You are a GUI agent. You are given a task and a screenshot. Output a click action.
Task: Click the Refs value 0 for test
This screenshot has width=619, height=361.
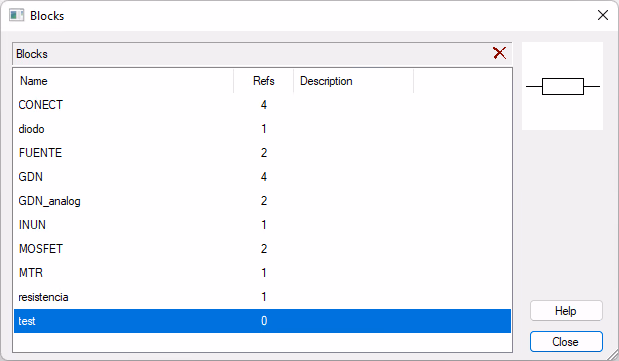click(264, 321)
